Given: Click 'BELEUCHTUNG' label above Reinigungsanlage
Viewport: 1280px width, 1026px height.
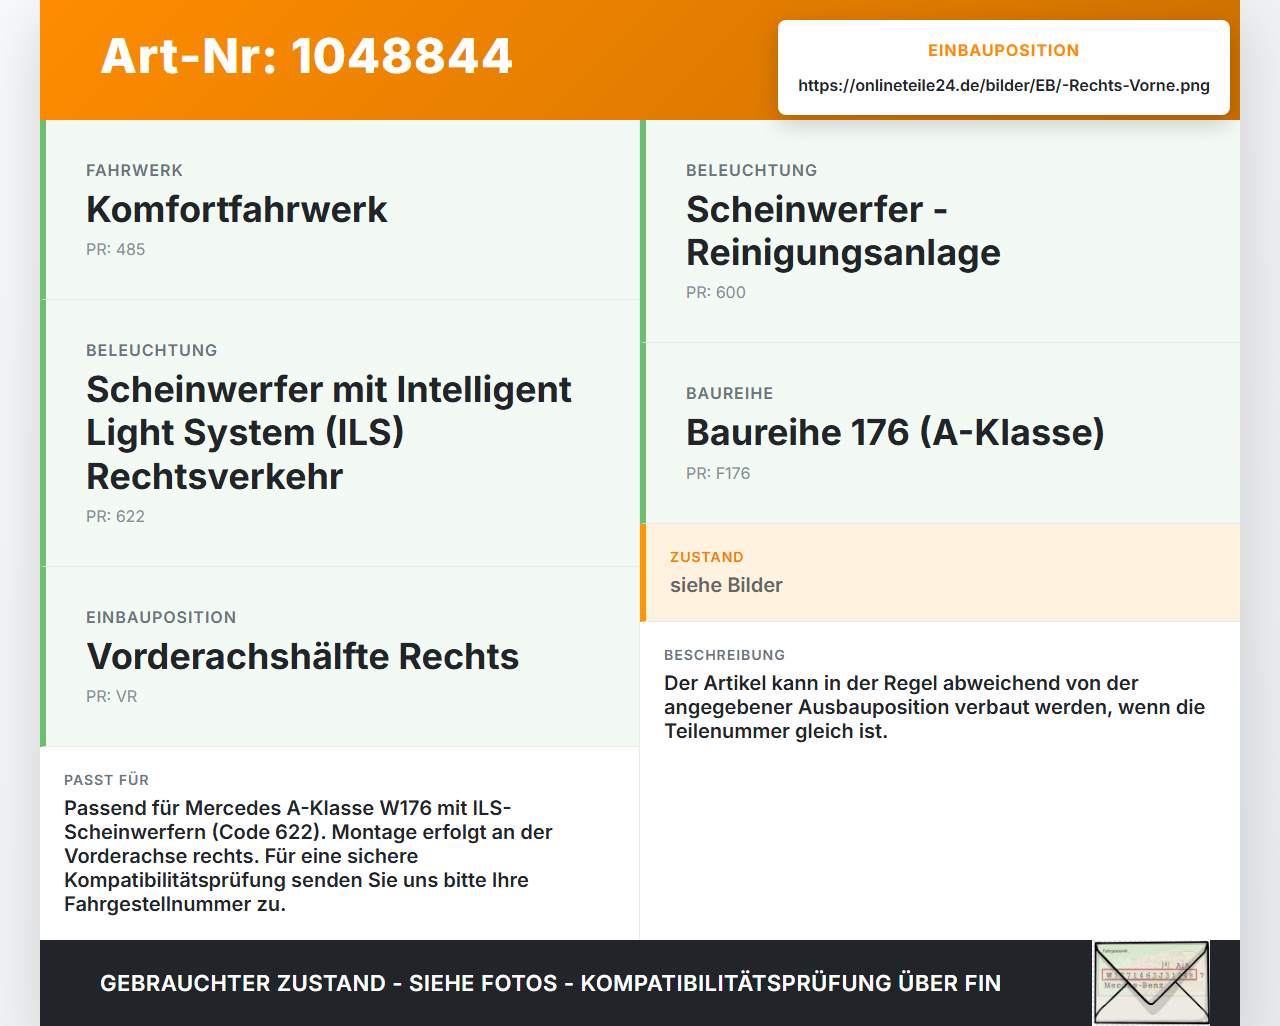Looking at the screenshot, I should [x=751, y=170].
